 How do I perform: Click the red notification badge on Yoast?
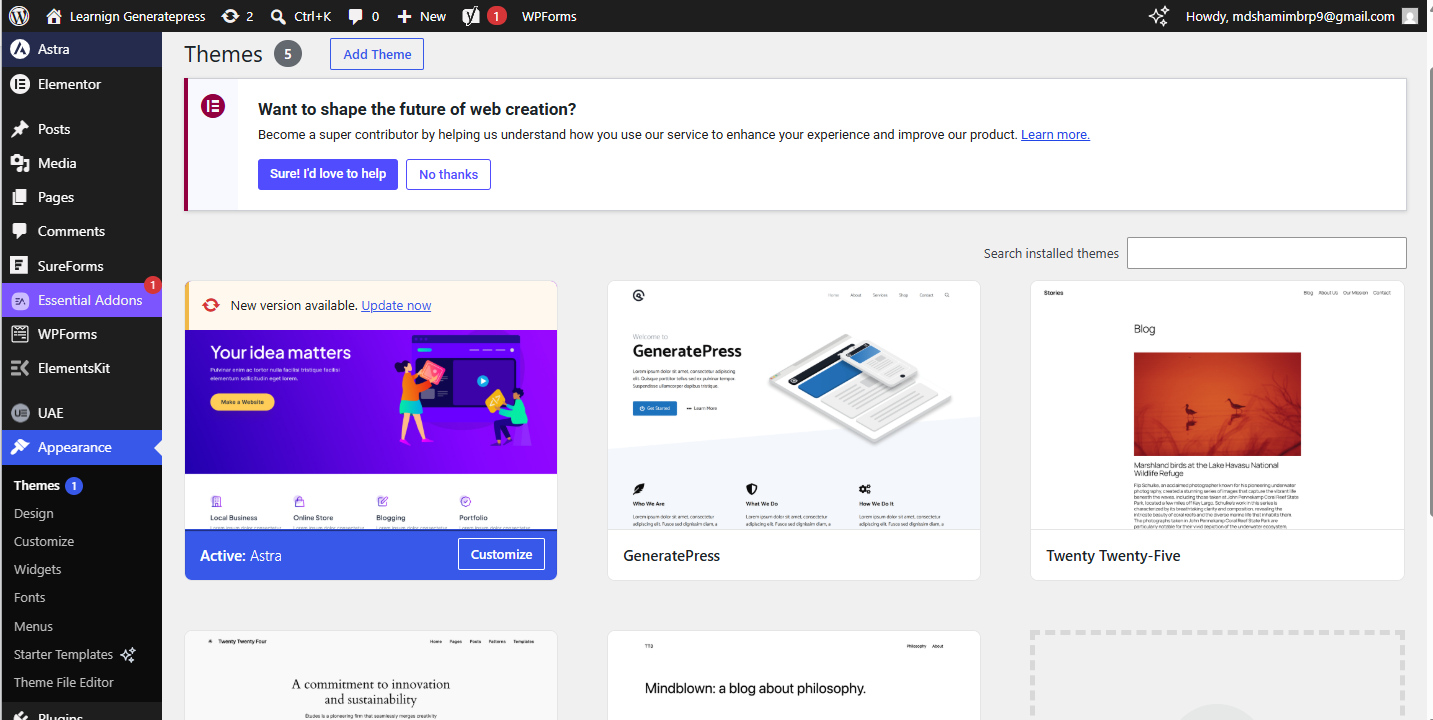(497, 16)
